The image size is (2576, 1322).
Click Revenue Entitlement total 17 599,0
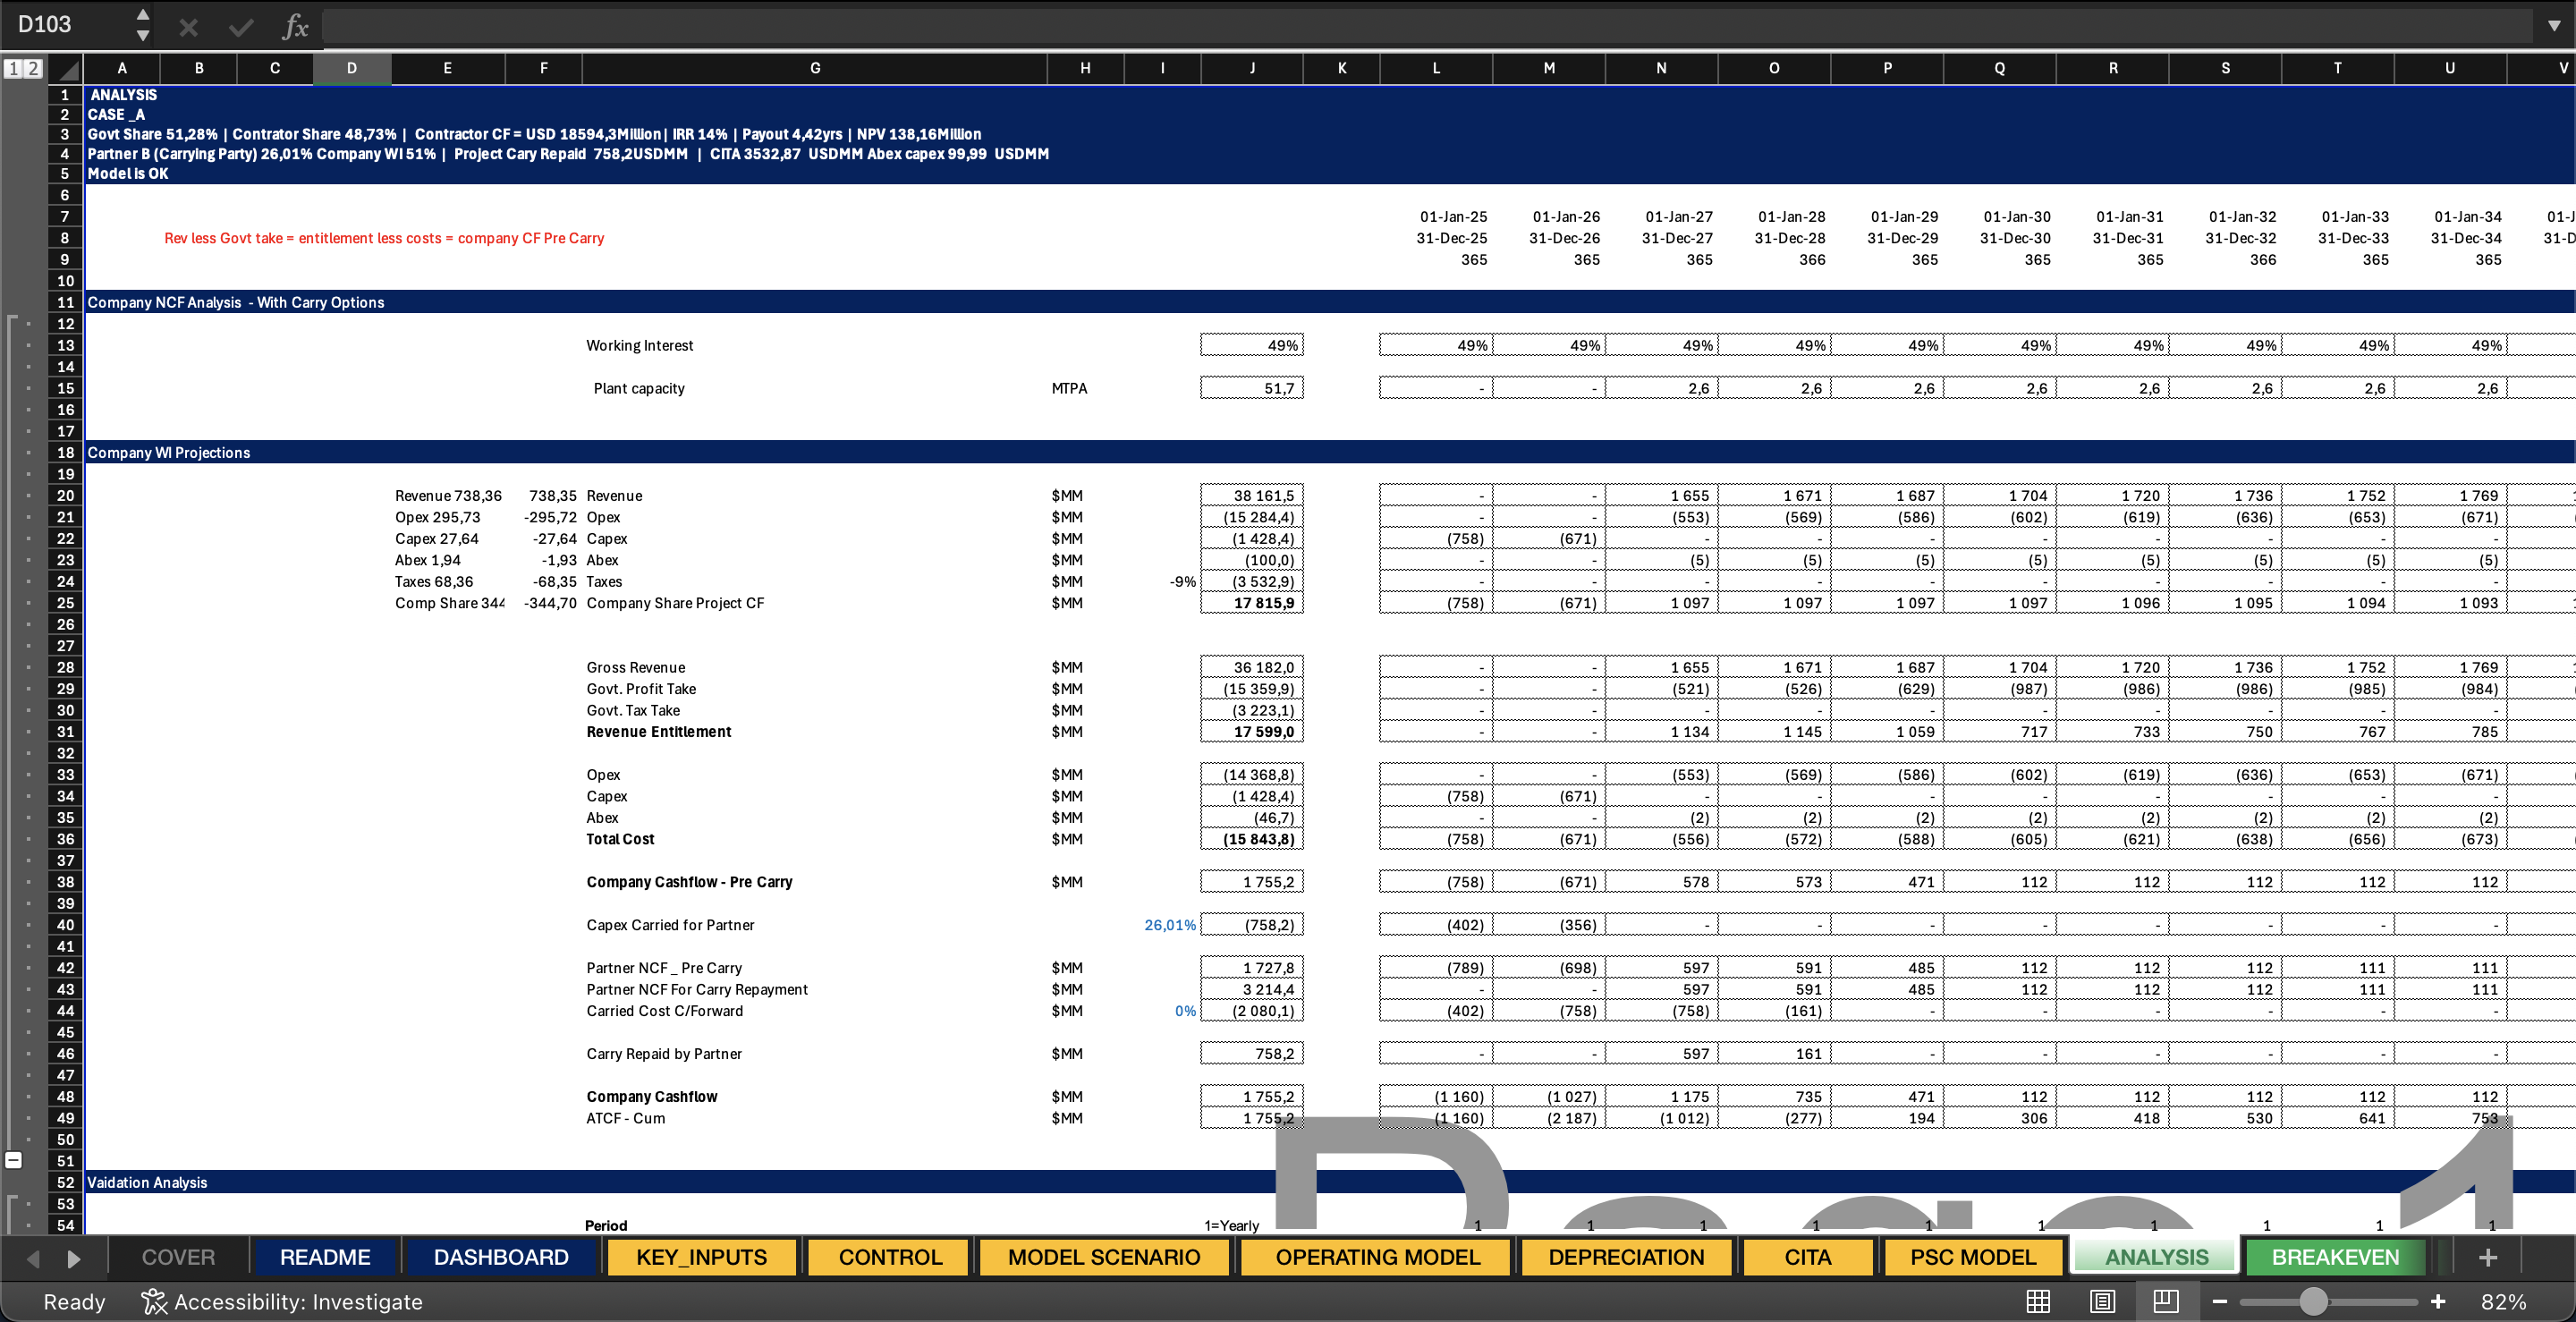pyautogui.click(x=1252, y=732)
